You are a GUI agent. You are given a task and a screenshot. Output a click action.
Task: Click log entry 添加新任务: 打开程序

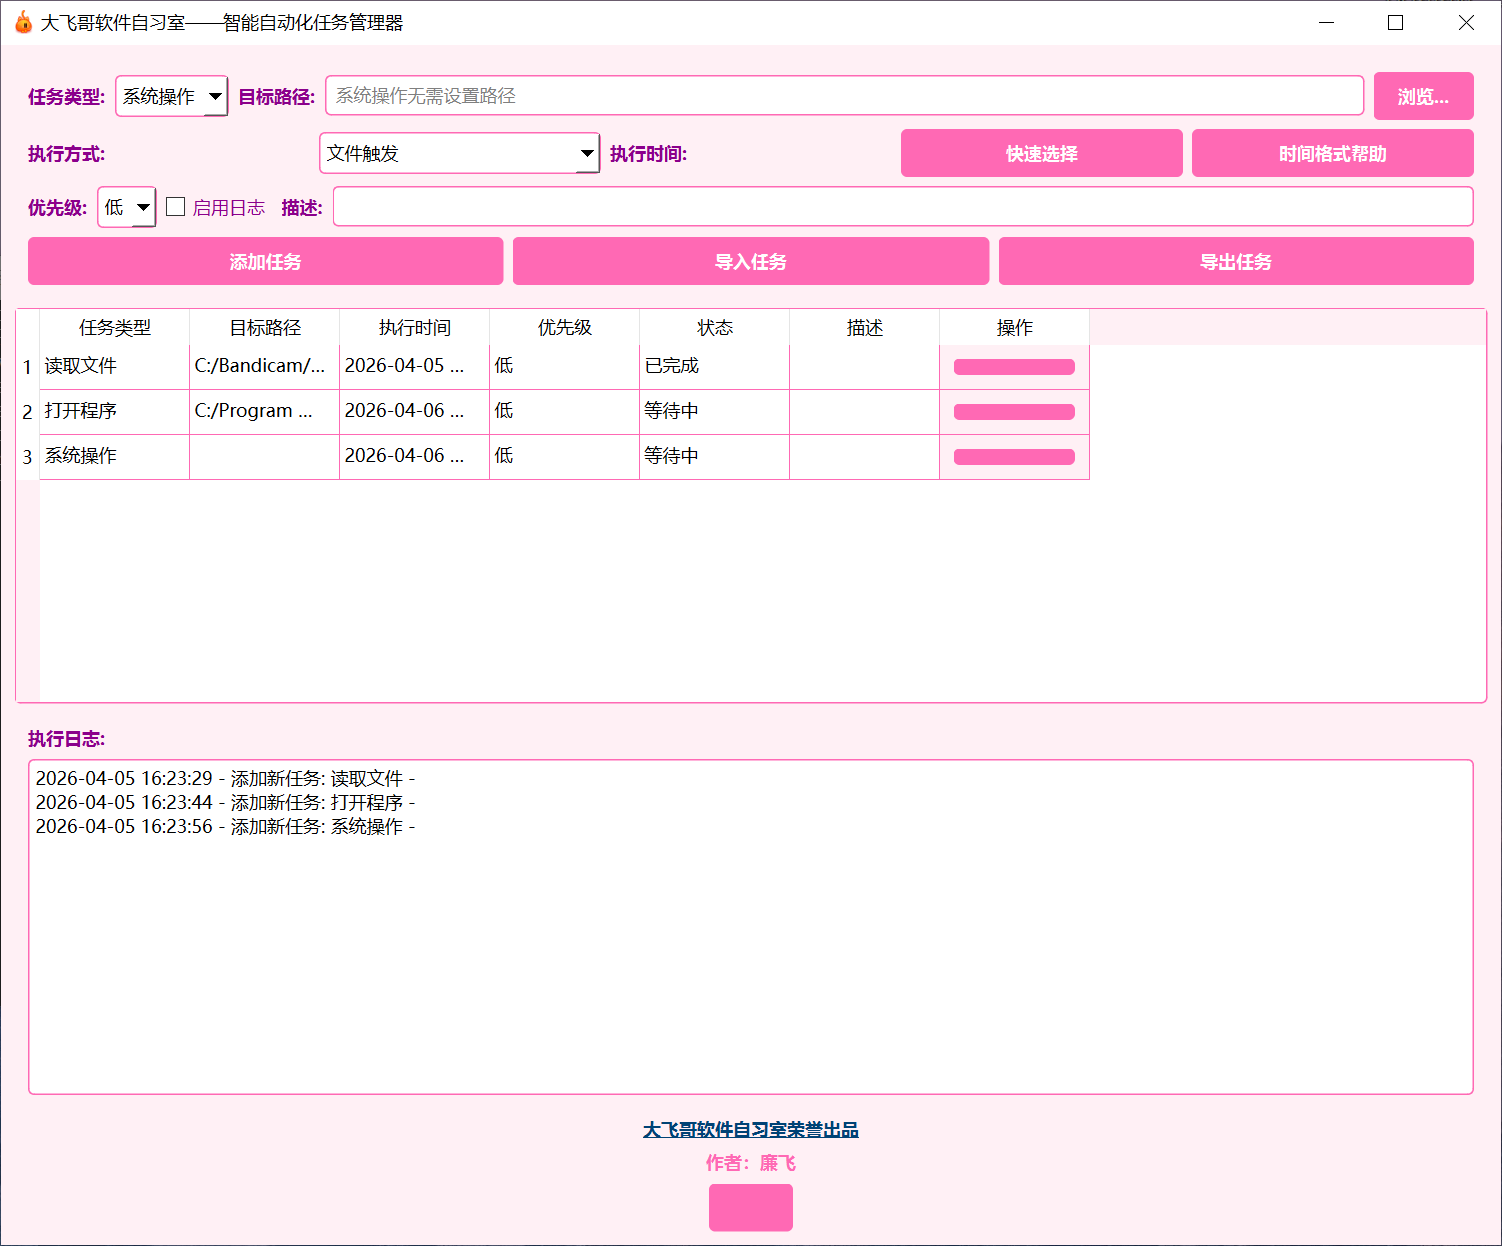pos(225,802)
